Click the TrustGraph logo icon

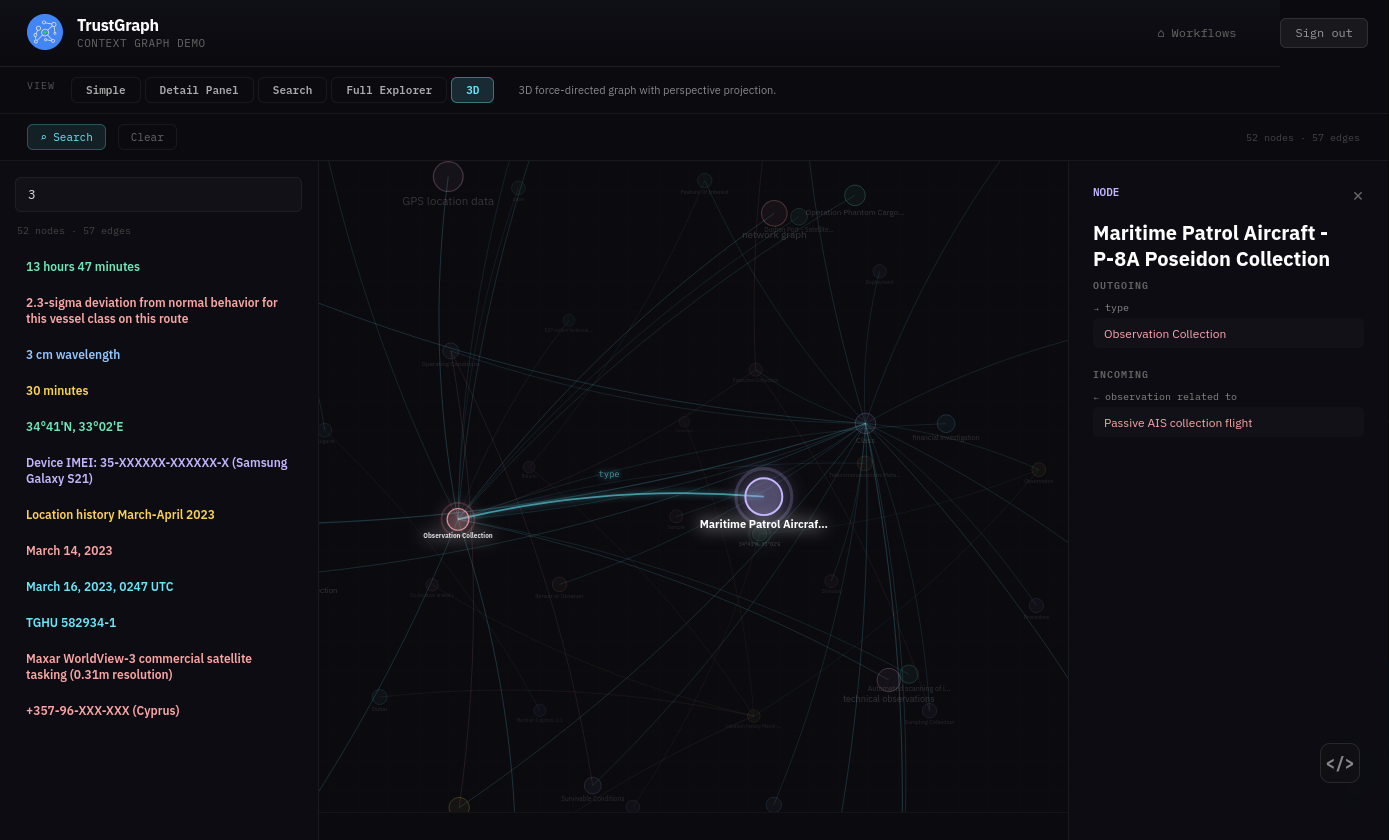pyautogui.click(x=45, y=32)
